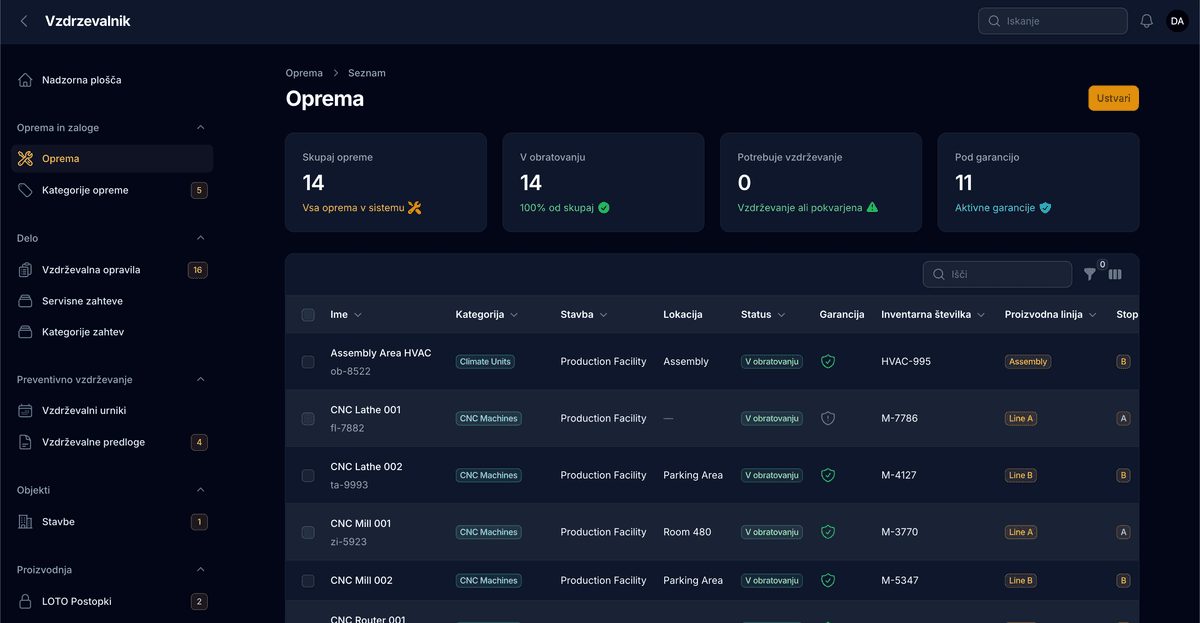Click the Oprema breadcrumb link
Image resolution: width=1200 pixels, height=623 pixels.
pyautogui.click(x=304, y=73)
